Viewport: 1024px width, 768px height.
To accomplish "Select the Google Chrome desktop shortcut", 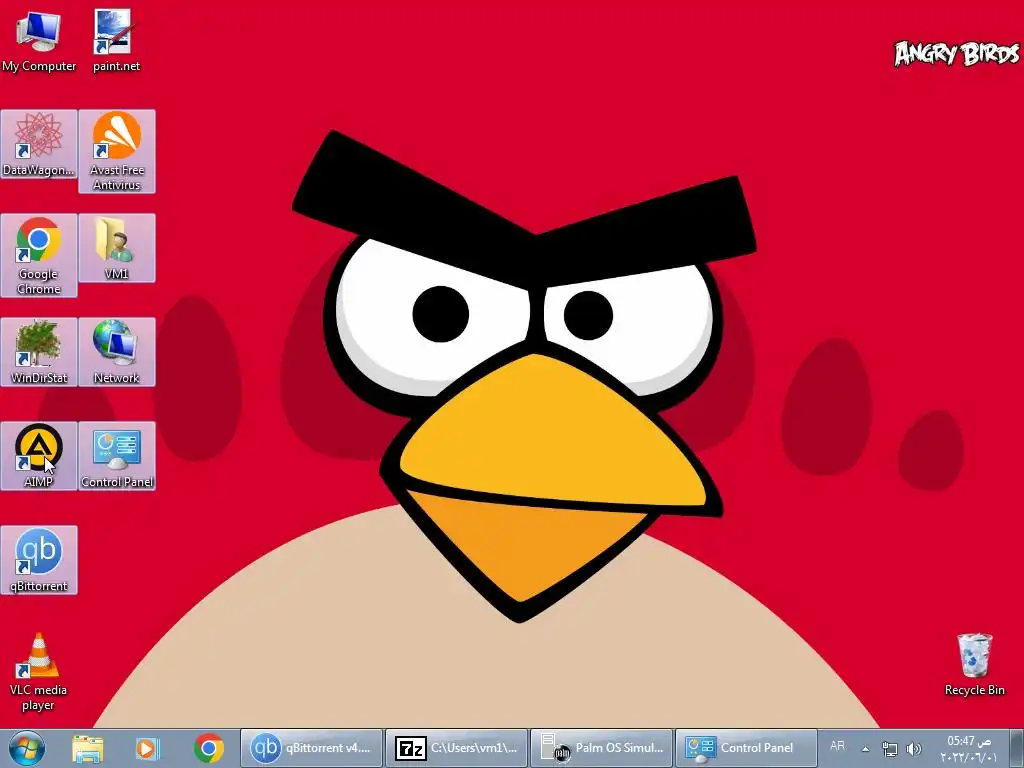I will (39, 255).
